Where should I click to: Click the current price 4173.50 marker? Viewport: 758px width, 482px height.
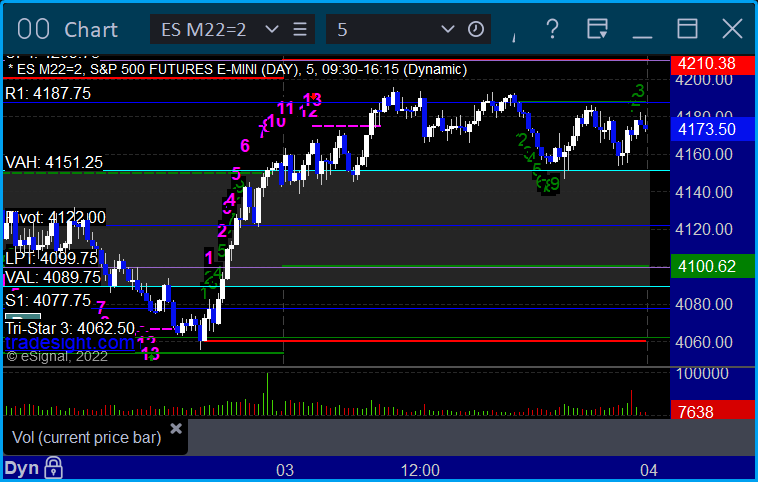[712, 129]
